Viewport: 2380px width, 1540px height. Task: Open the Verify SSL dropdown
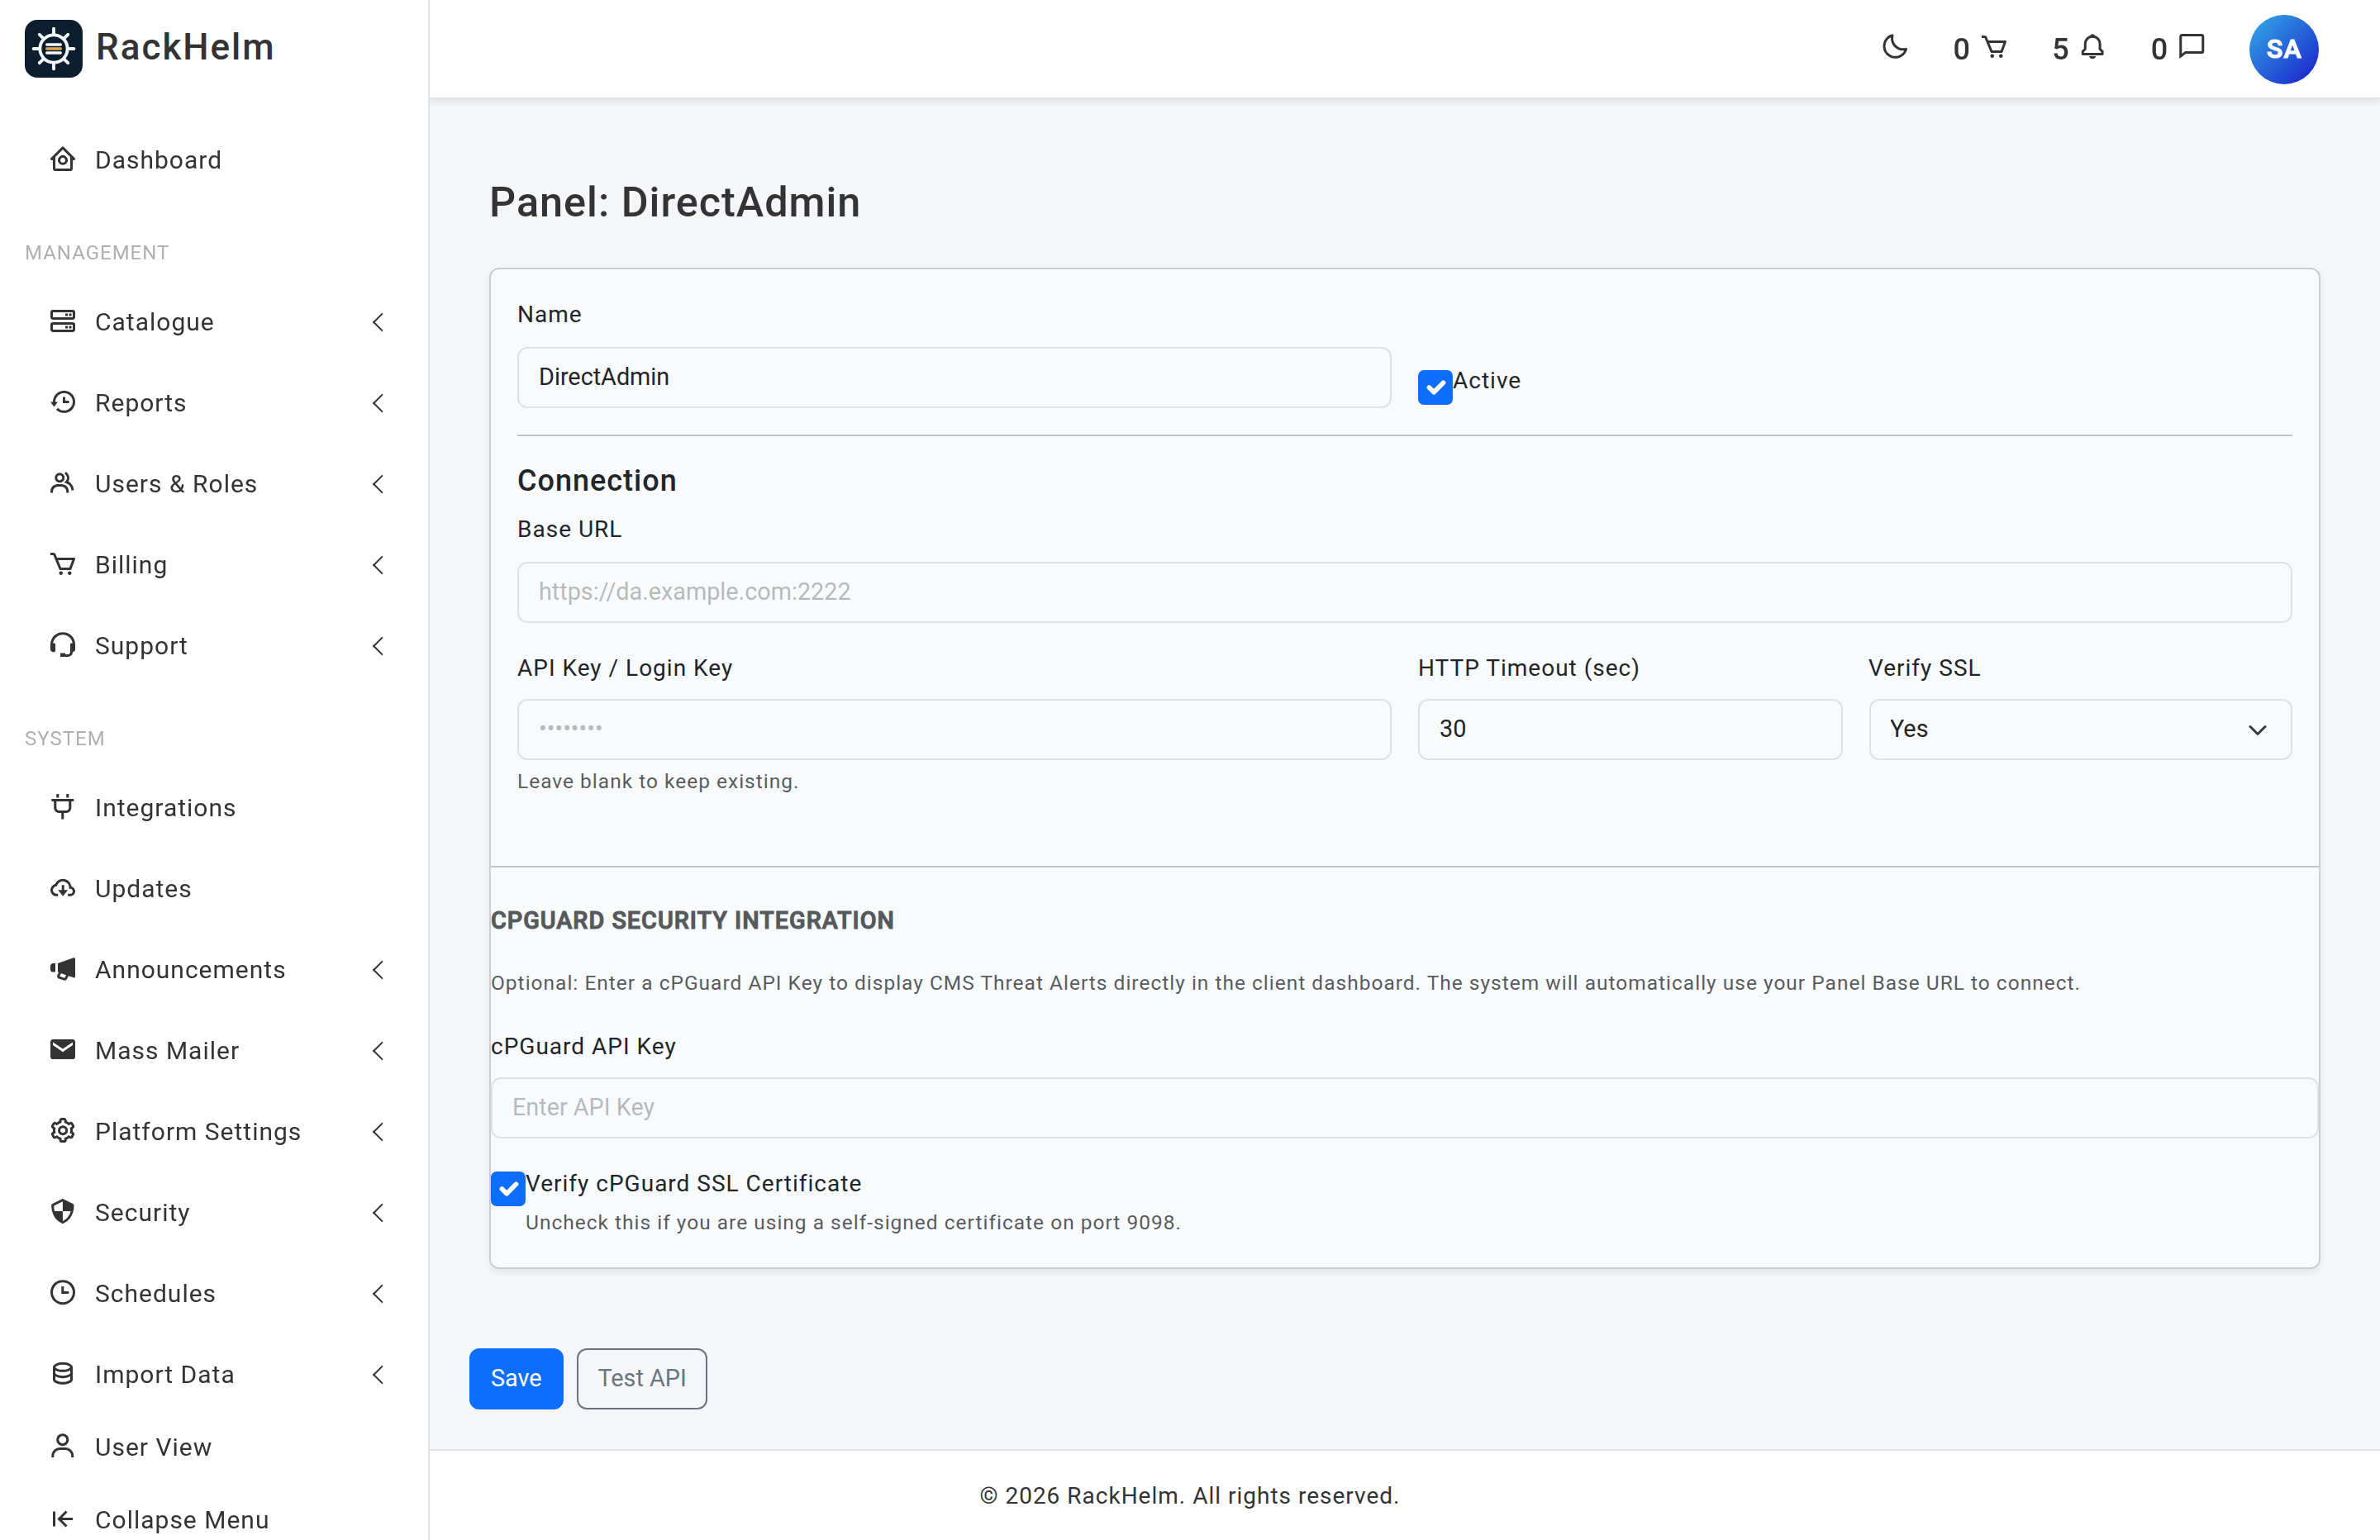coord(2080,729)
